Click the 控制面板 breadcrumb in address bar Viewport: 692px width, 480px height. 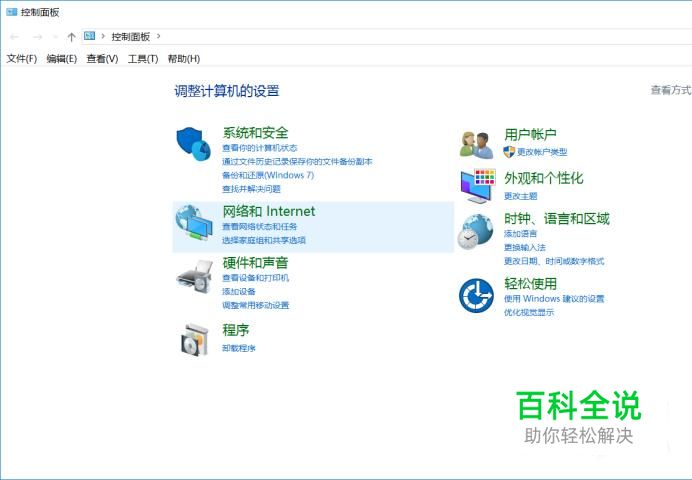click(x=131, y=37)
